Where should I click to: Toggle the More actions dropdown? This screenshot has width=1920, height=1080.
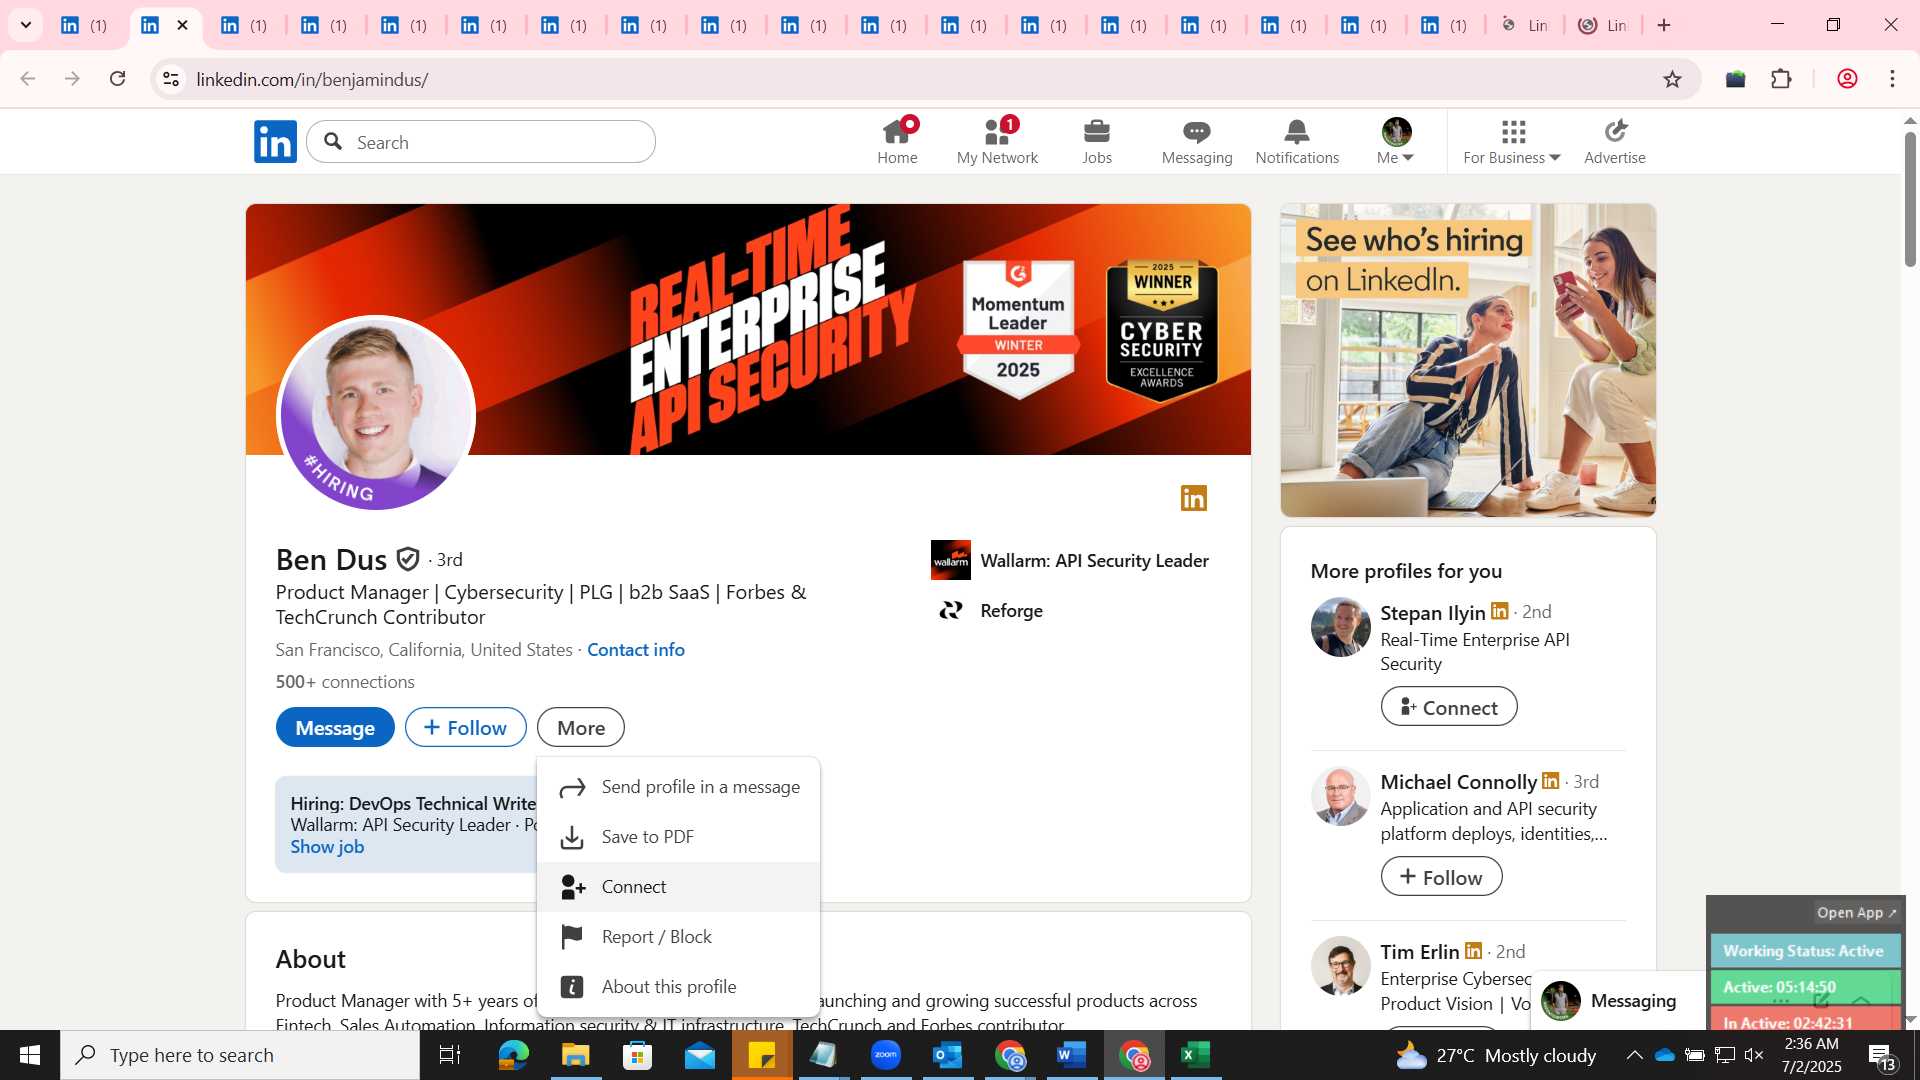click(x=581, y=727)
